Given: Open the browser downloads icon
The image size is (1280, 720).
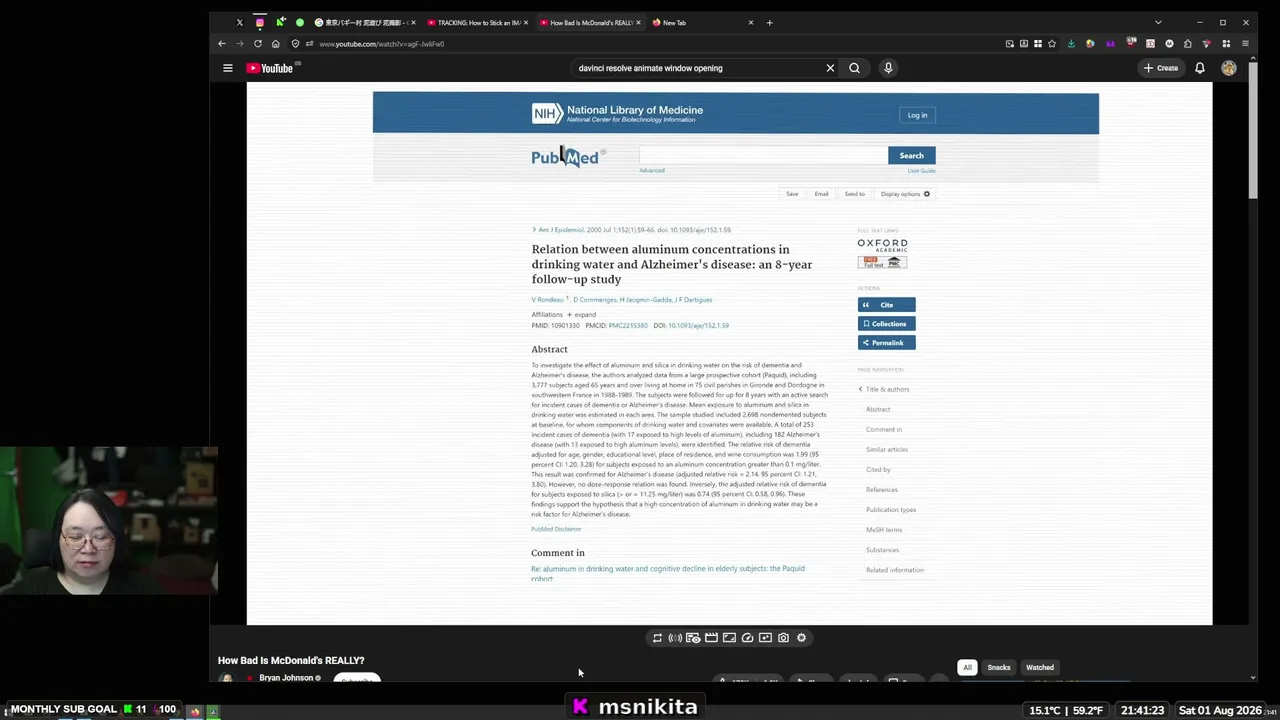Looking at the screenshot, I should coord(1071,44).
